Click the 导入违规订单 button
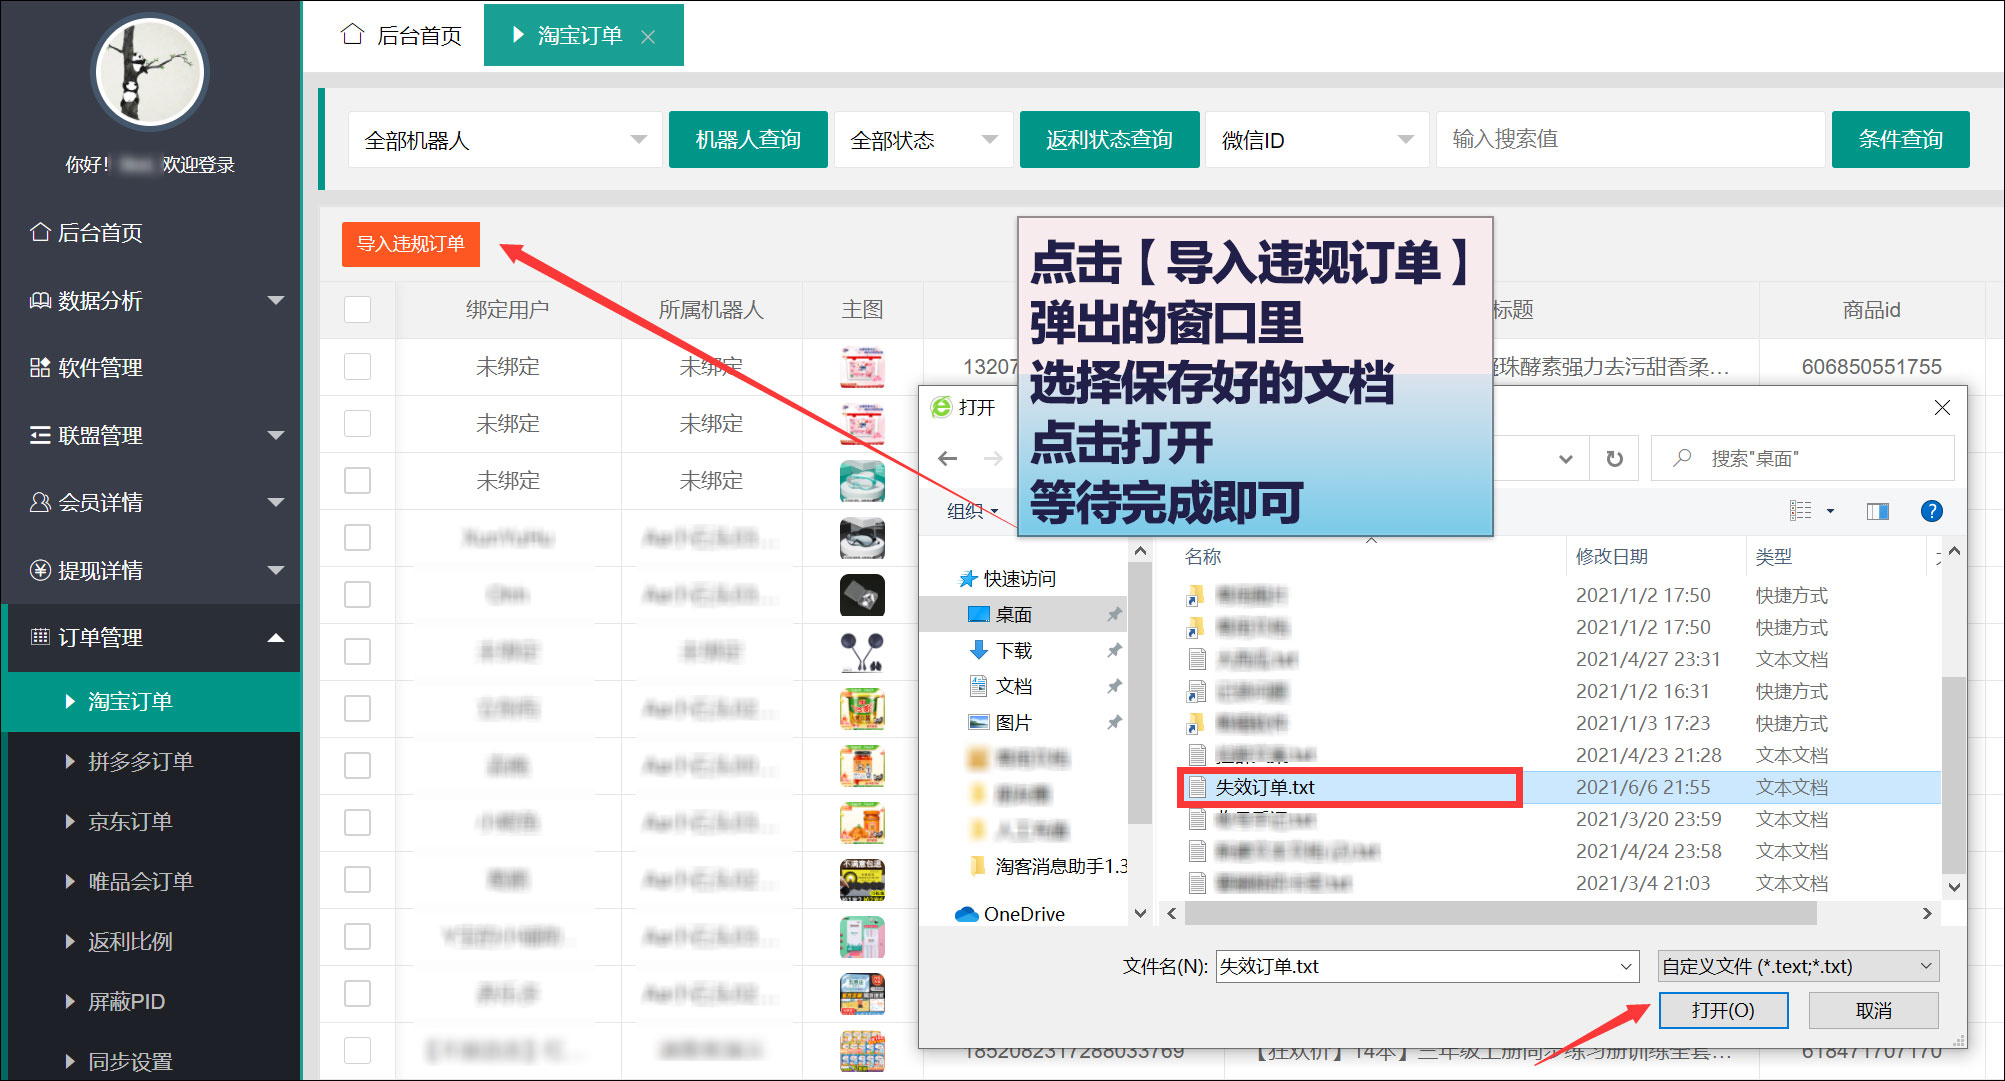The width and height of the screenshot is (2005, 1081). (411, 244)
